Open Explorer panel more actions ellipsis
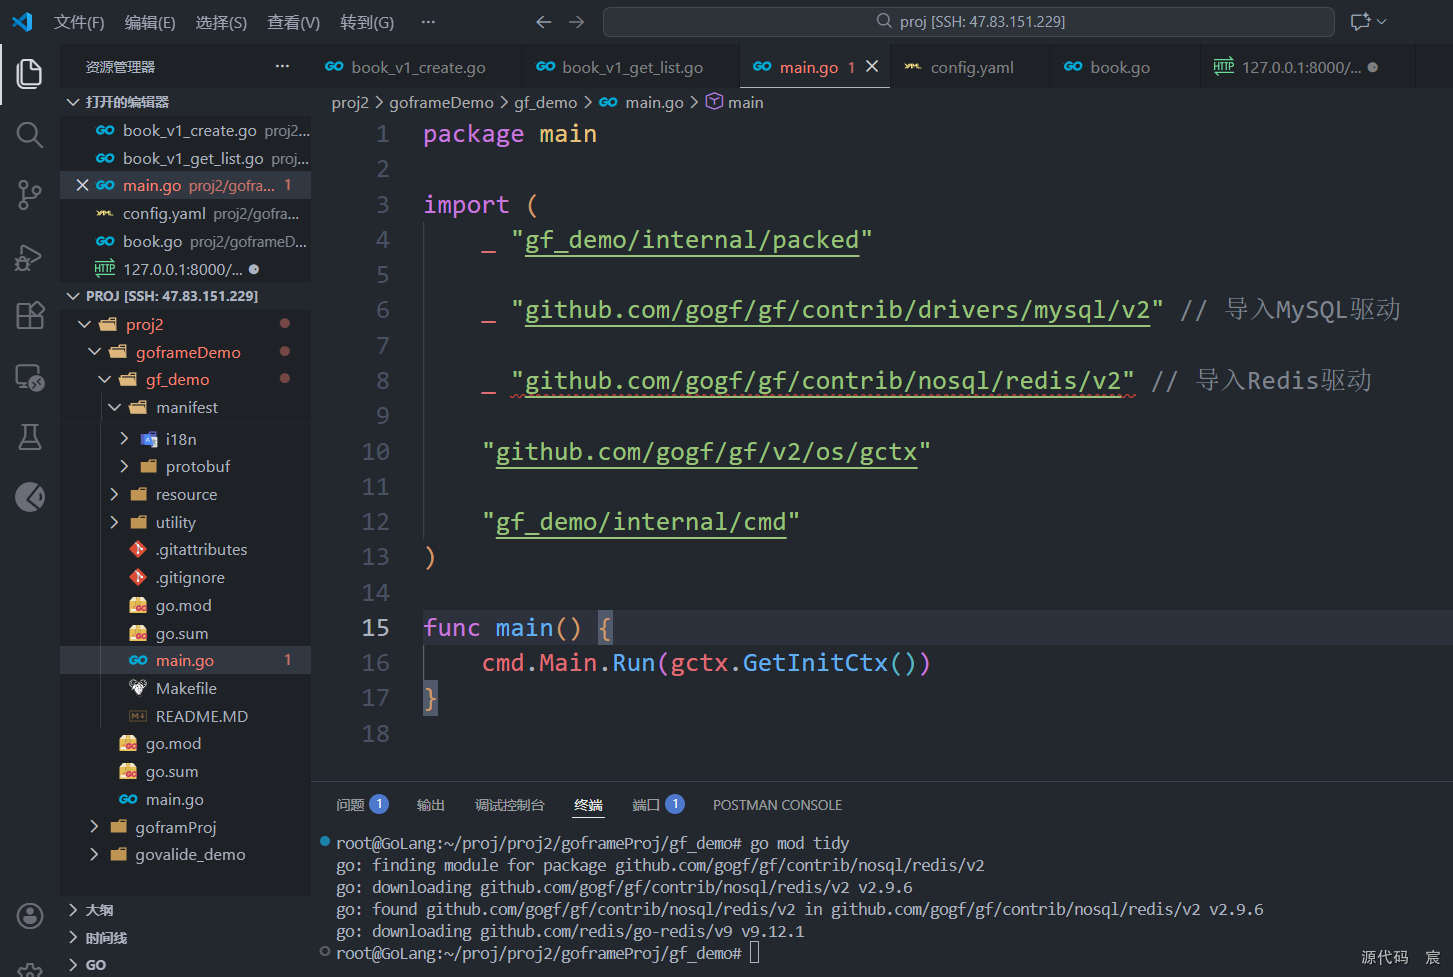The image size is (1453, 977). click(x=282, y=66)
